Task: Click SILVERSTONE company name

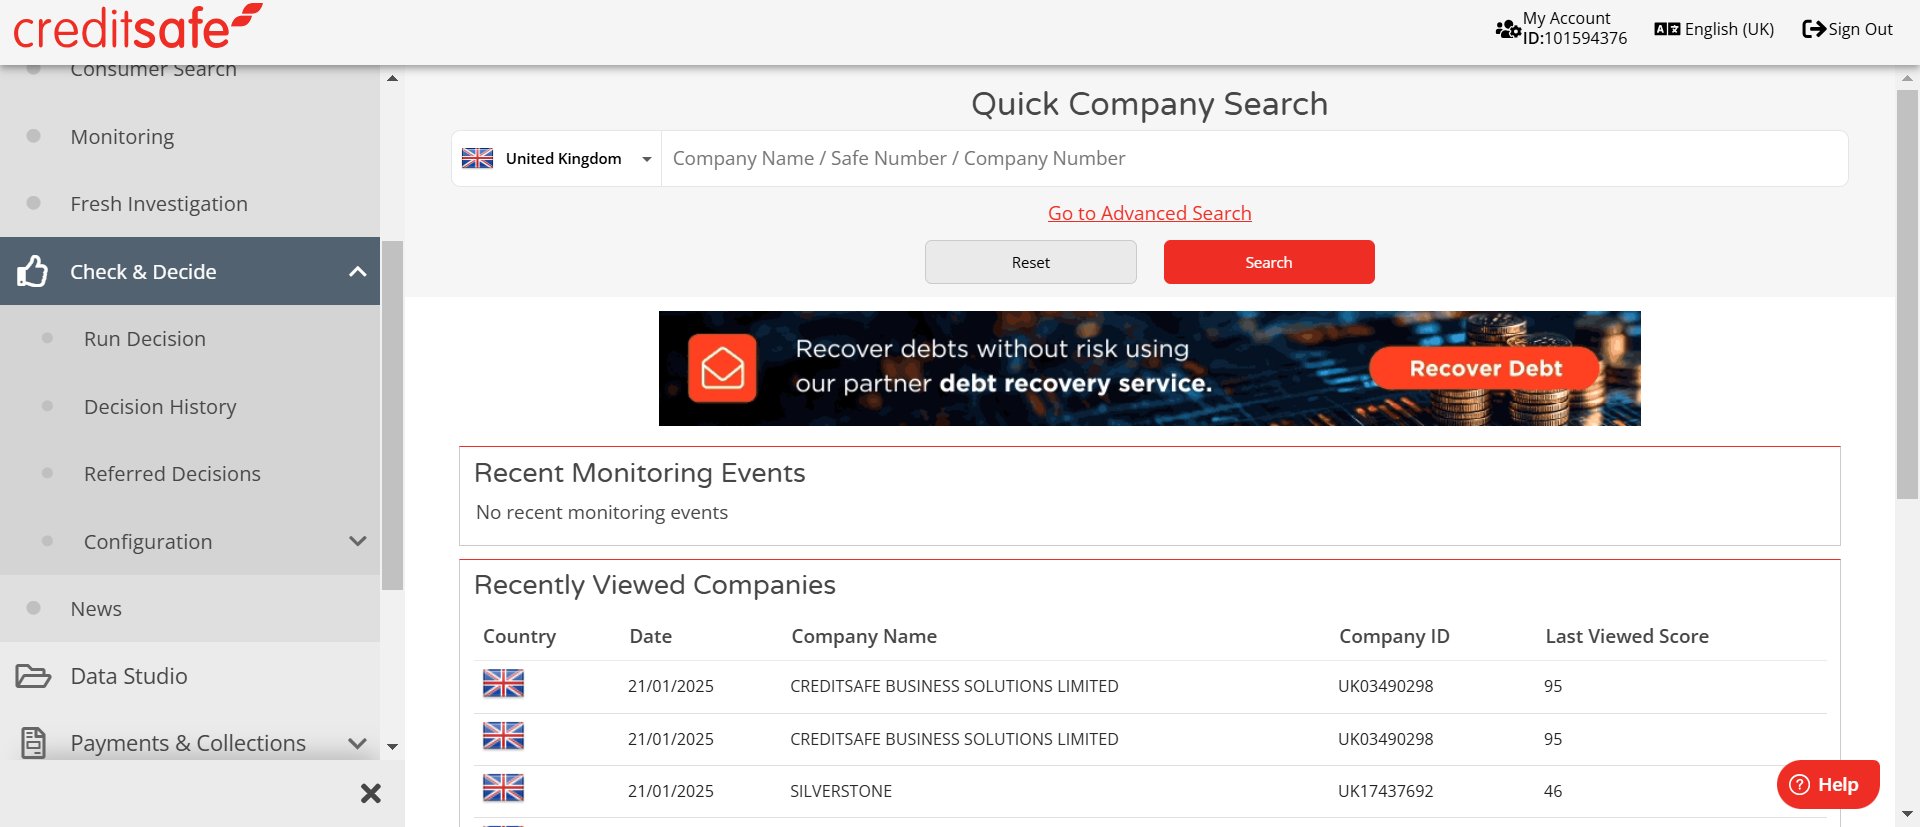Action: (841, 791)
